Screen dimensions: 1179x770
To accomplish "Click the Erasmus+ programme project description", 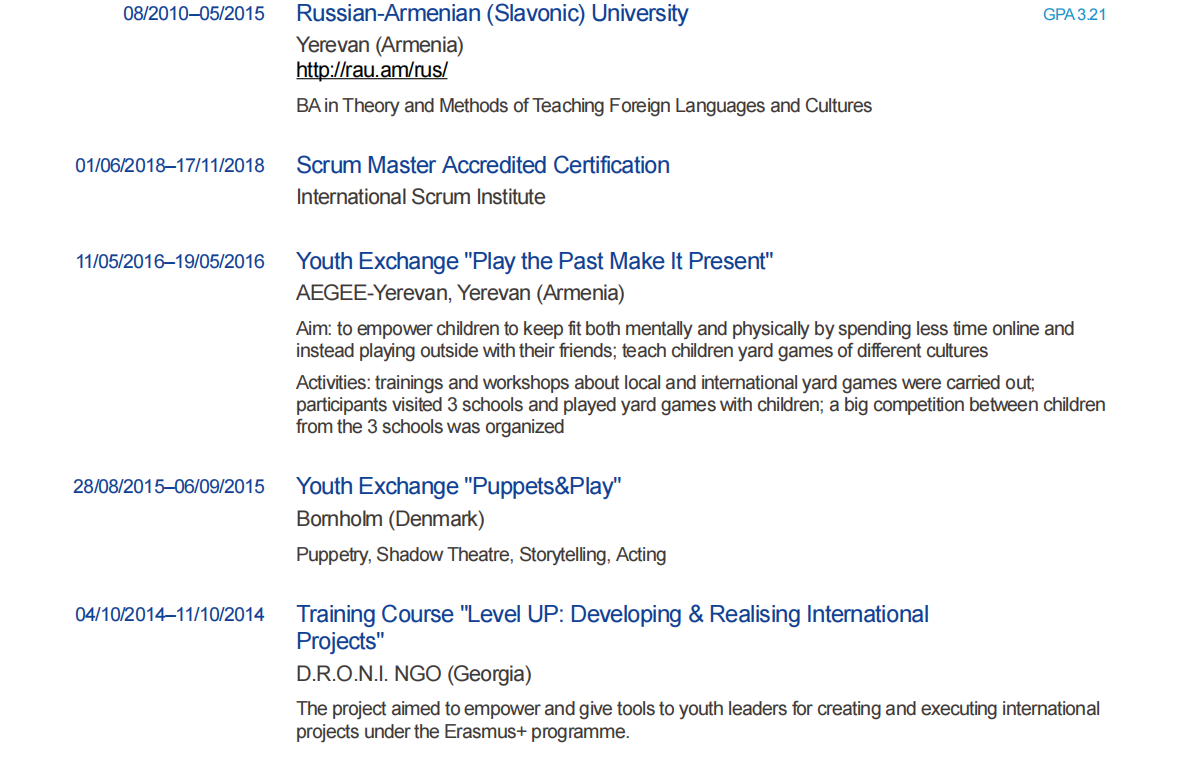I will pos(697,720).
